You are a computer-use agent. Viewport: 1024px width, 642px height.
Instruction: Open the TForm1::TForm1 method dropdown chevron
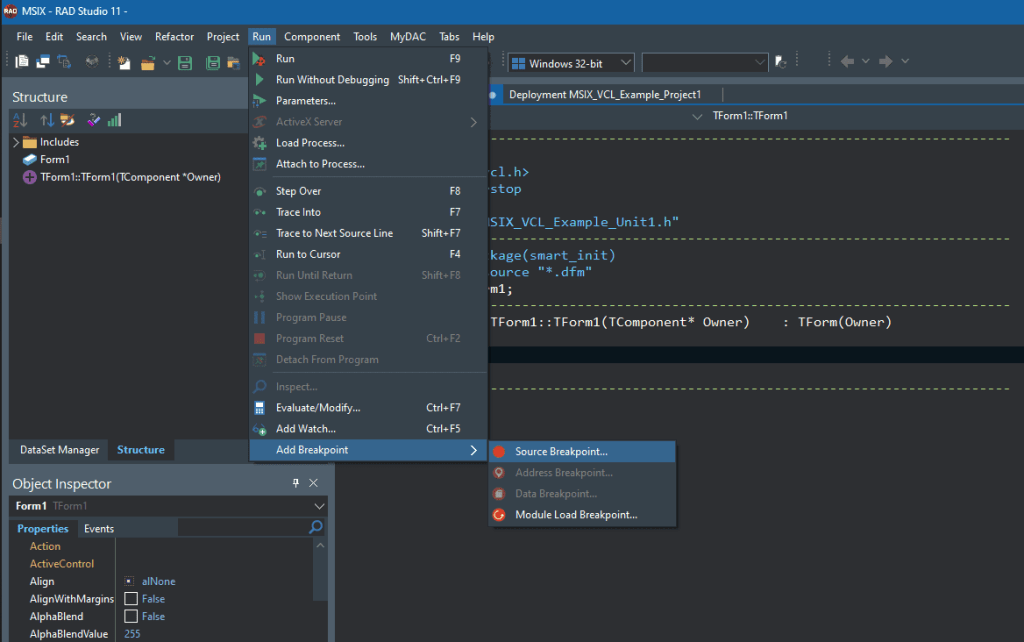pos(697,116)
